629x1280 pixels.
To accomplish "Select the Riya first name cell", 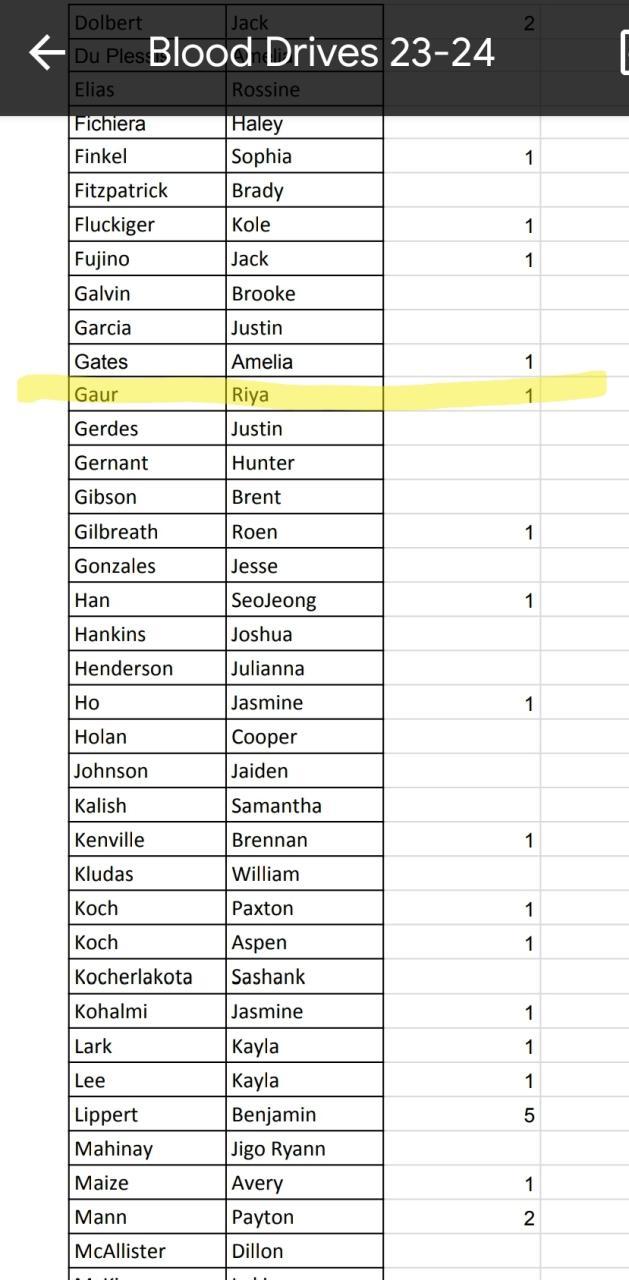I will (304, 395).
